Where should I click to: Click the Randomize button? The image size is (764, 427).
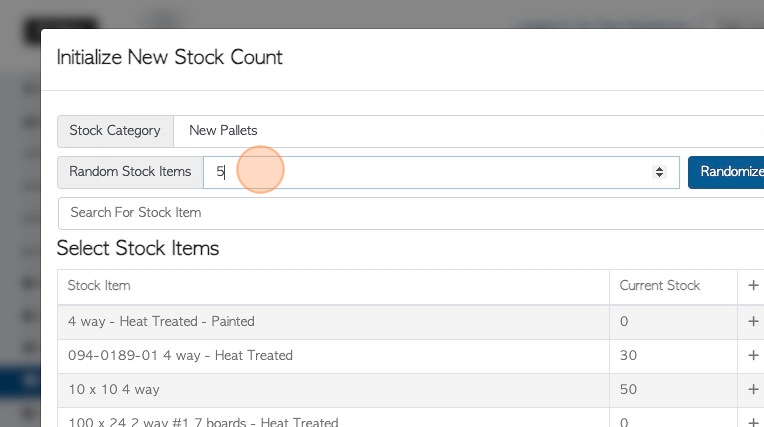tap(726, 172)
